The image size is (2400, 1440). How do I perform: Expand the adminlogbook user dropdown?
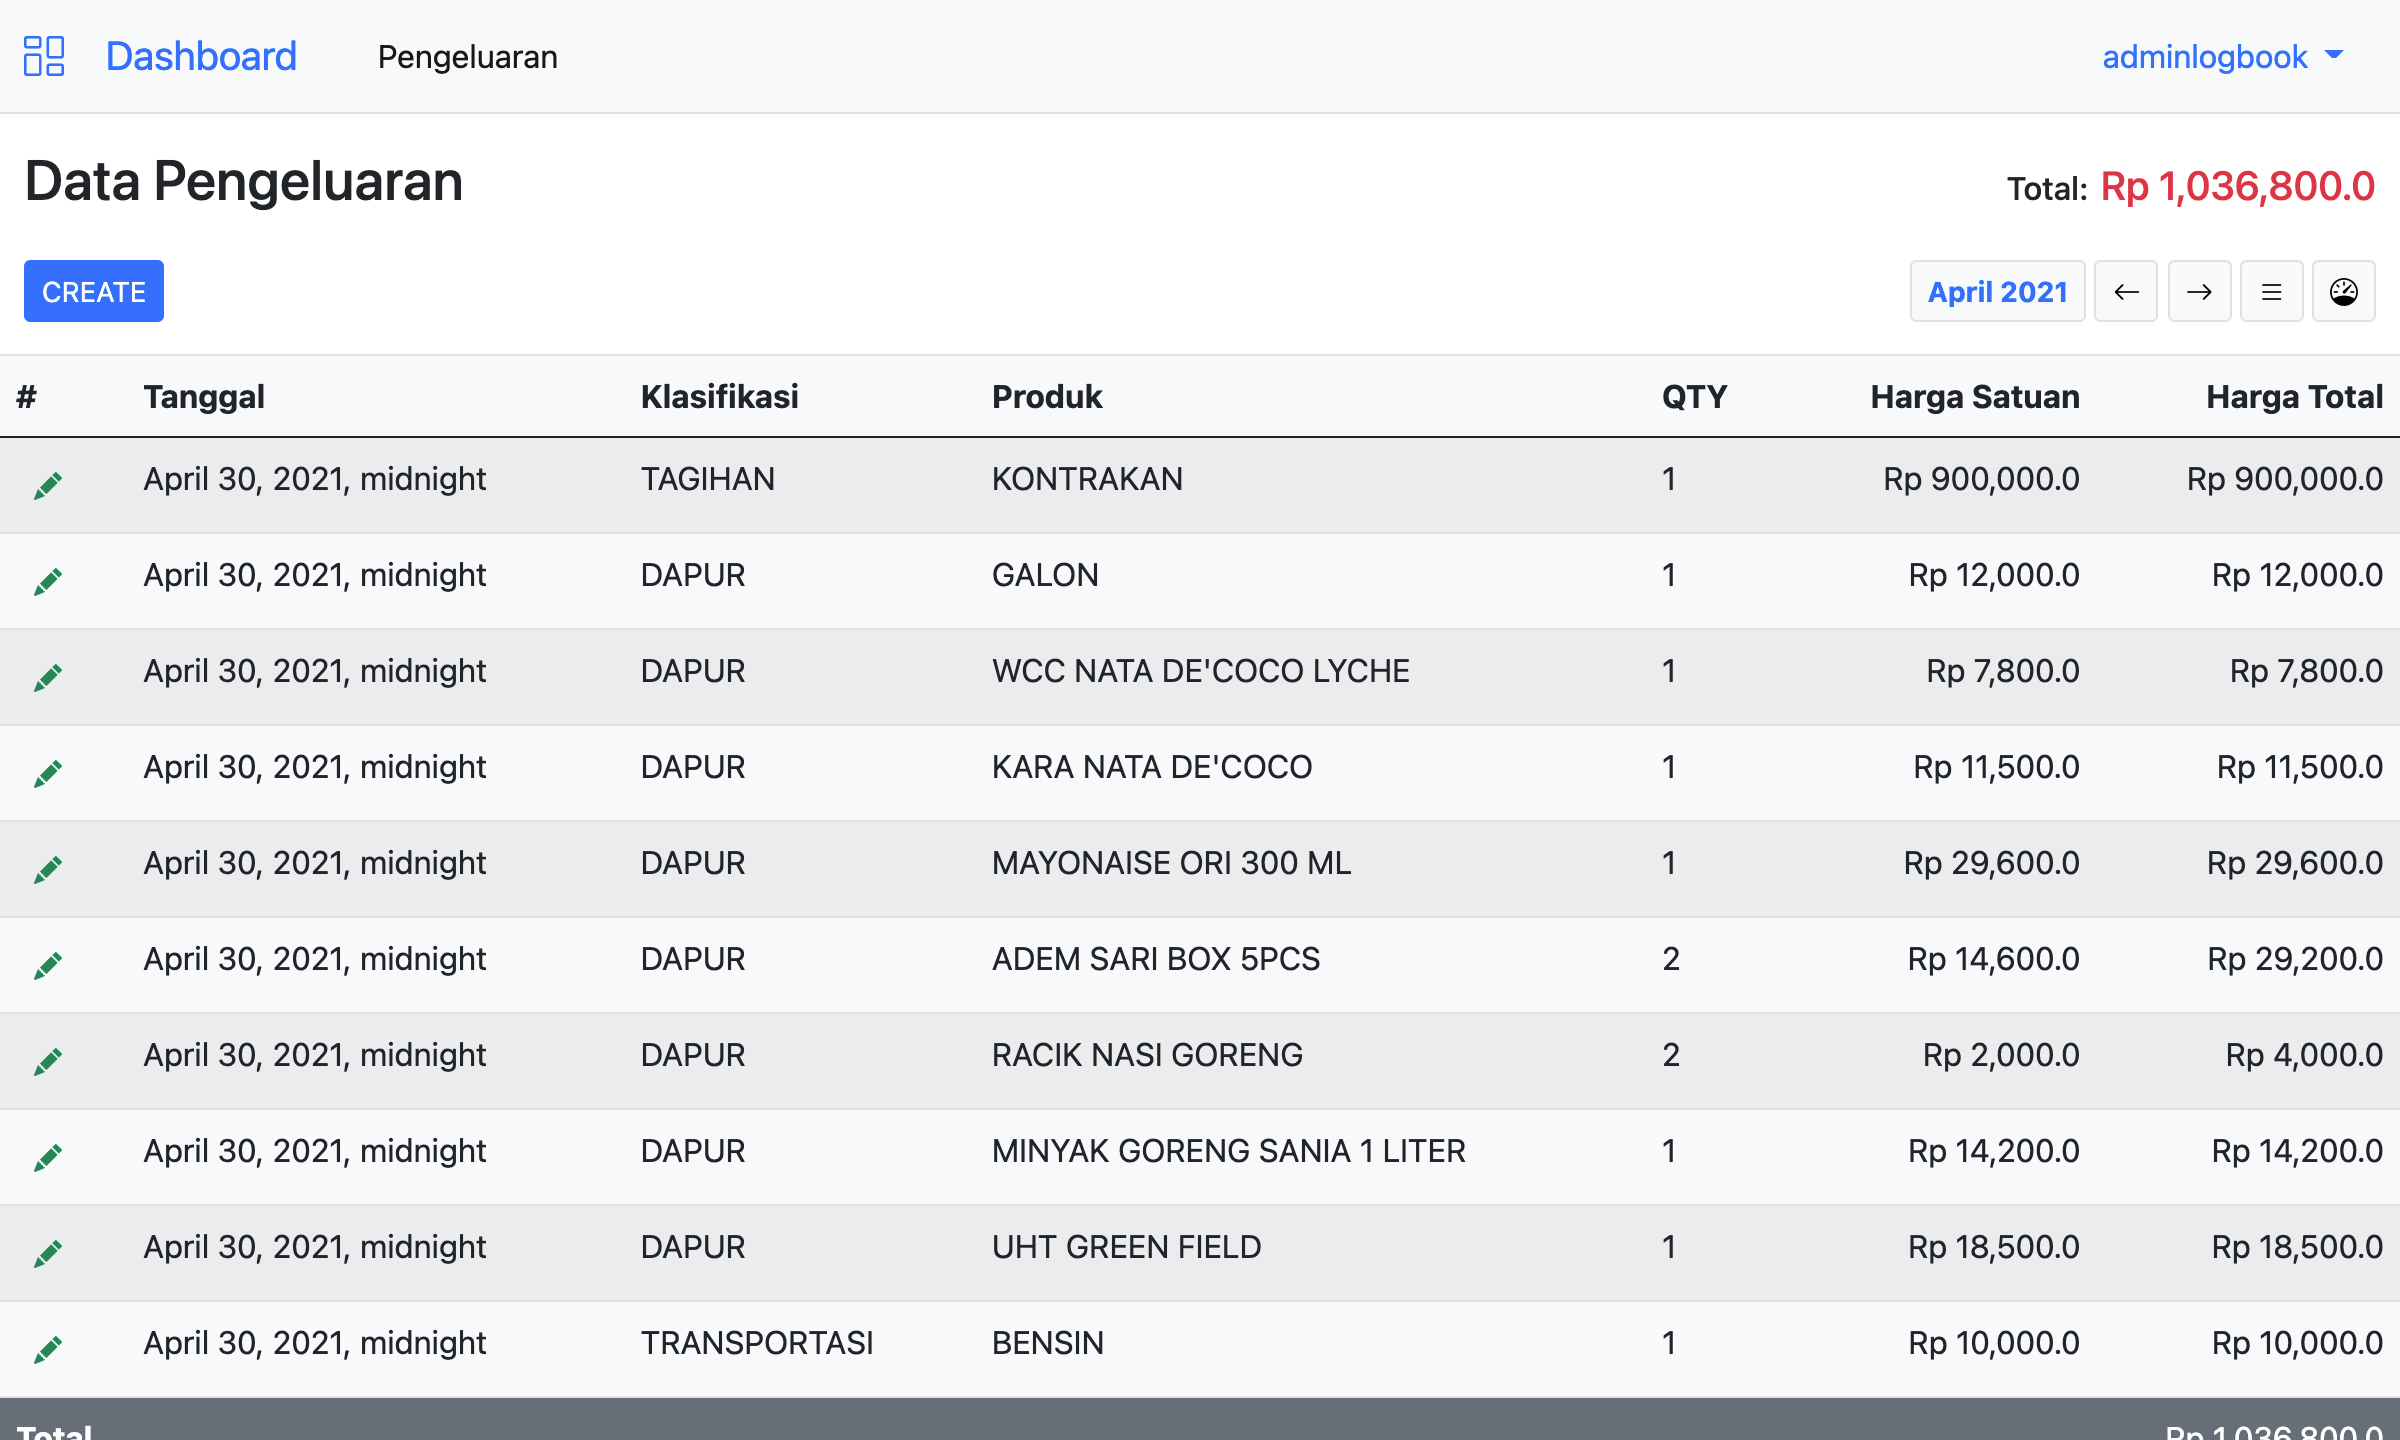(2222, 57)
